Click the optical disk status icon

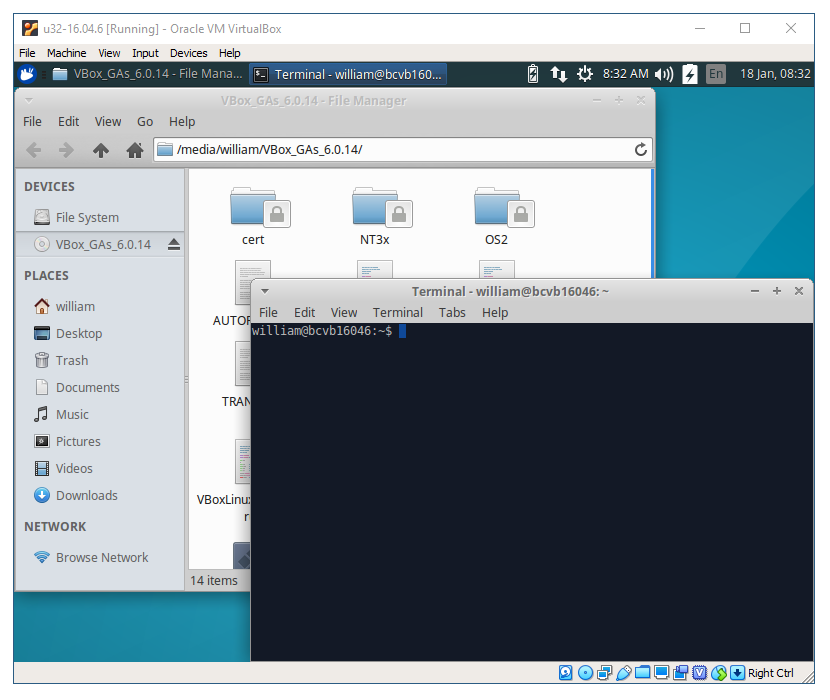tap(586, 673)
